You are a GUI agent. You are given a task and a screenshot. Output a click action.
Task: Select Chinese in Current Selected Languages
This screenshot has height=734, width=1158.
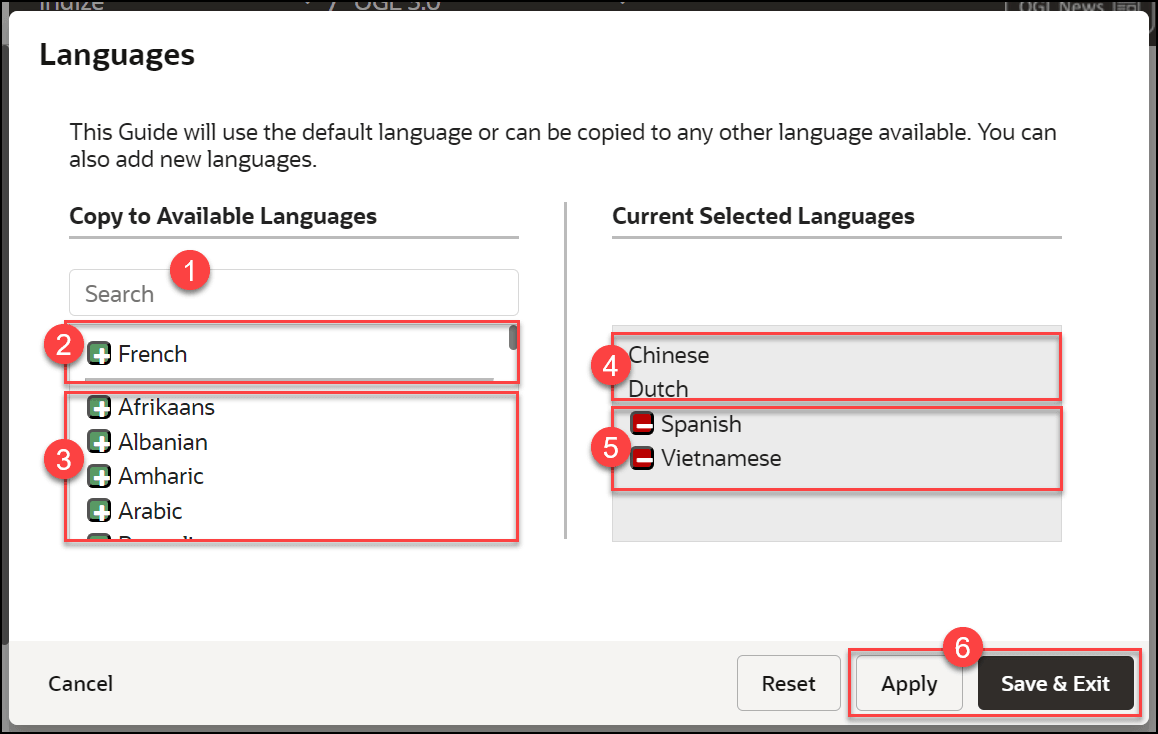(668, 354)
